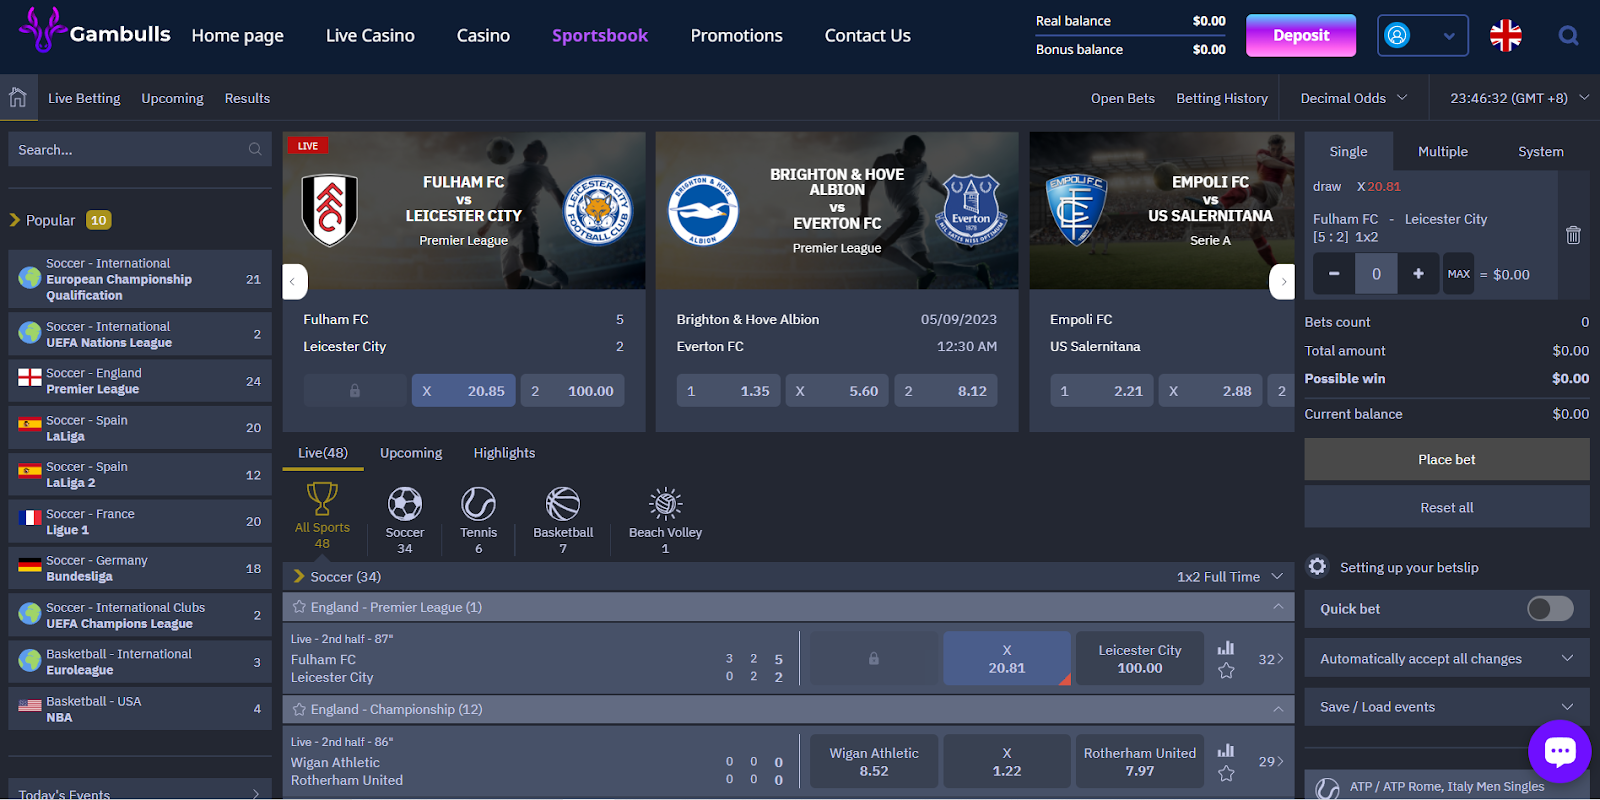Image resolution: width=1600 pixels, height=800 pixels.
Task: Open the search magnifier in the header
Action: tap(1568, 36)
